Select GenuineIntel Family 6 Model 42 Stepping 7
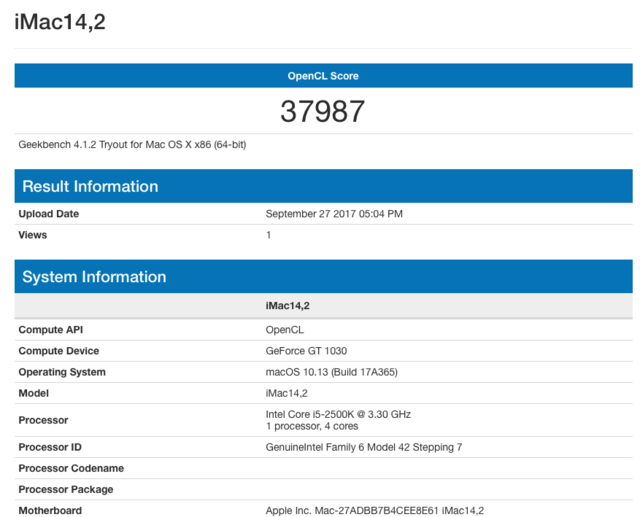Screen dimensions: 640x517 (364, 447)
